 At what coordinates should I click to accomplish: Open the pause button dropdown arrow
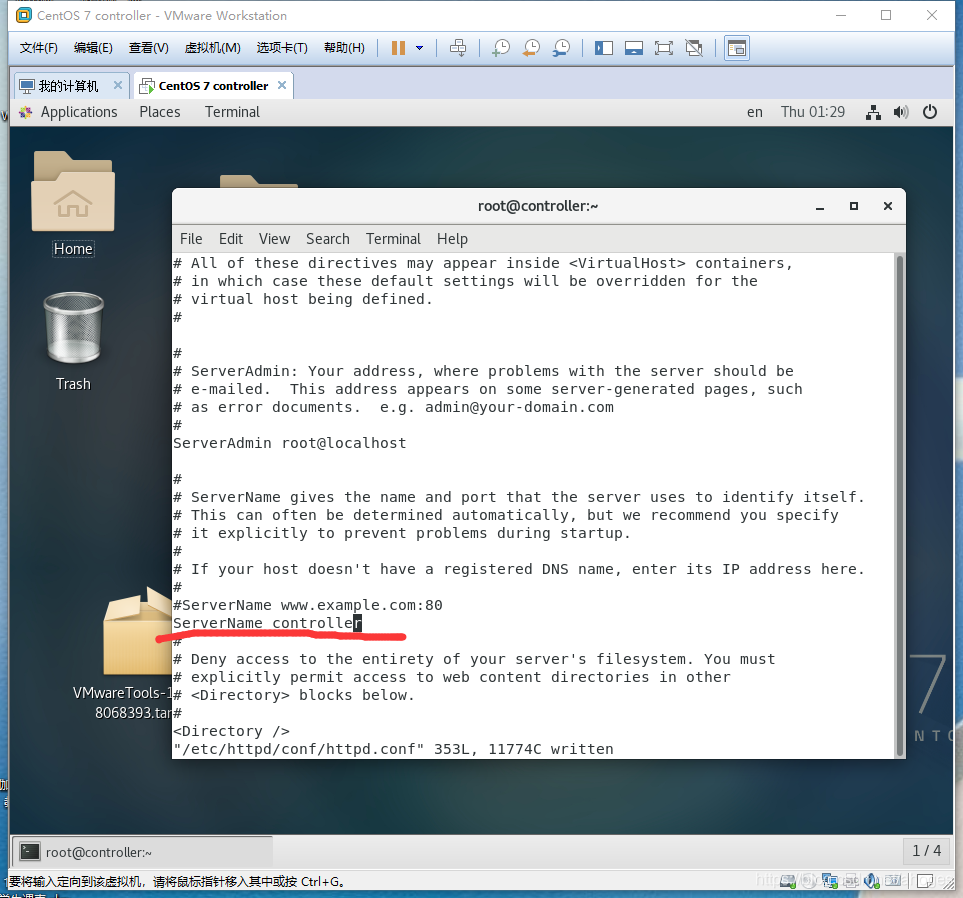420,47
